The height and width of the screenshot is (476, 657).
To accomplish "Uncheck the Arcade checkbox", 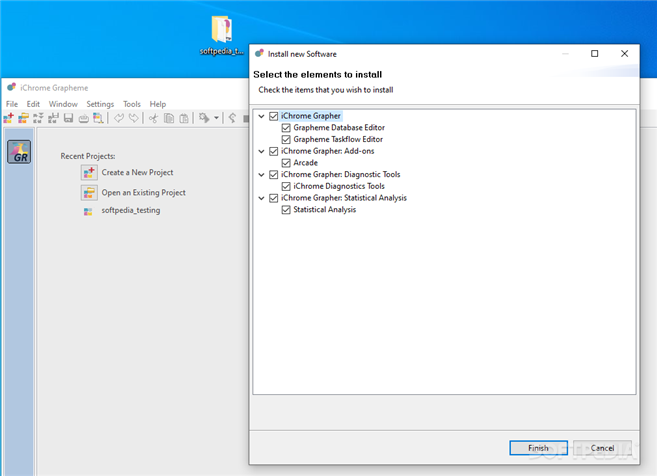I will tap(286, 163).
